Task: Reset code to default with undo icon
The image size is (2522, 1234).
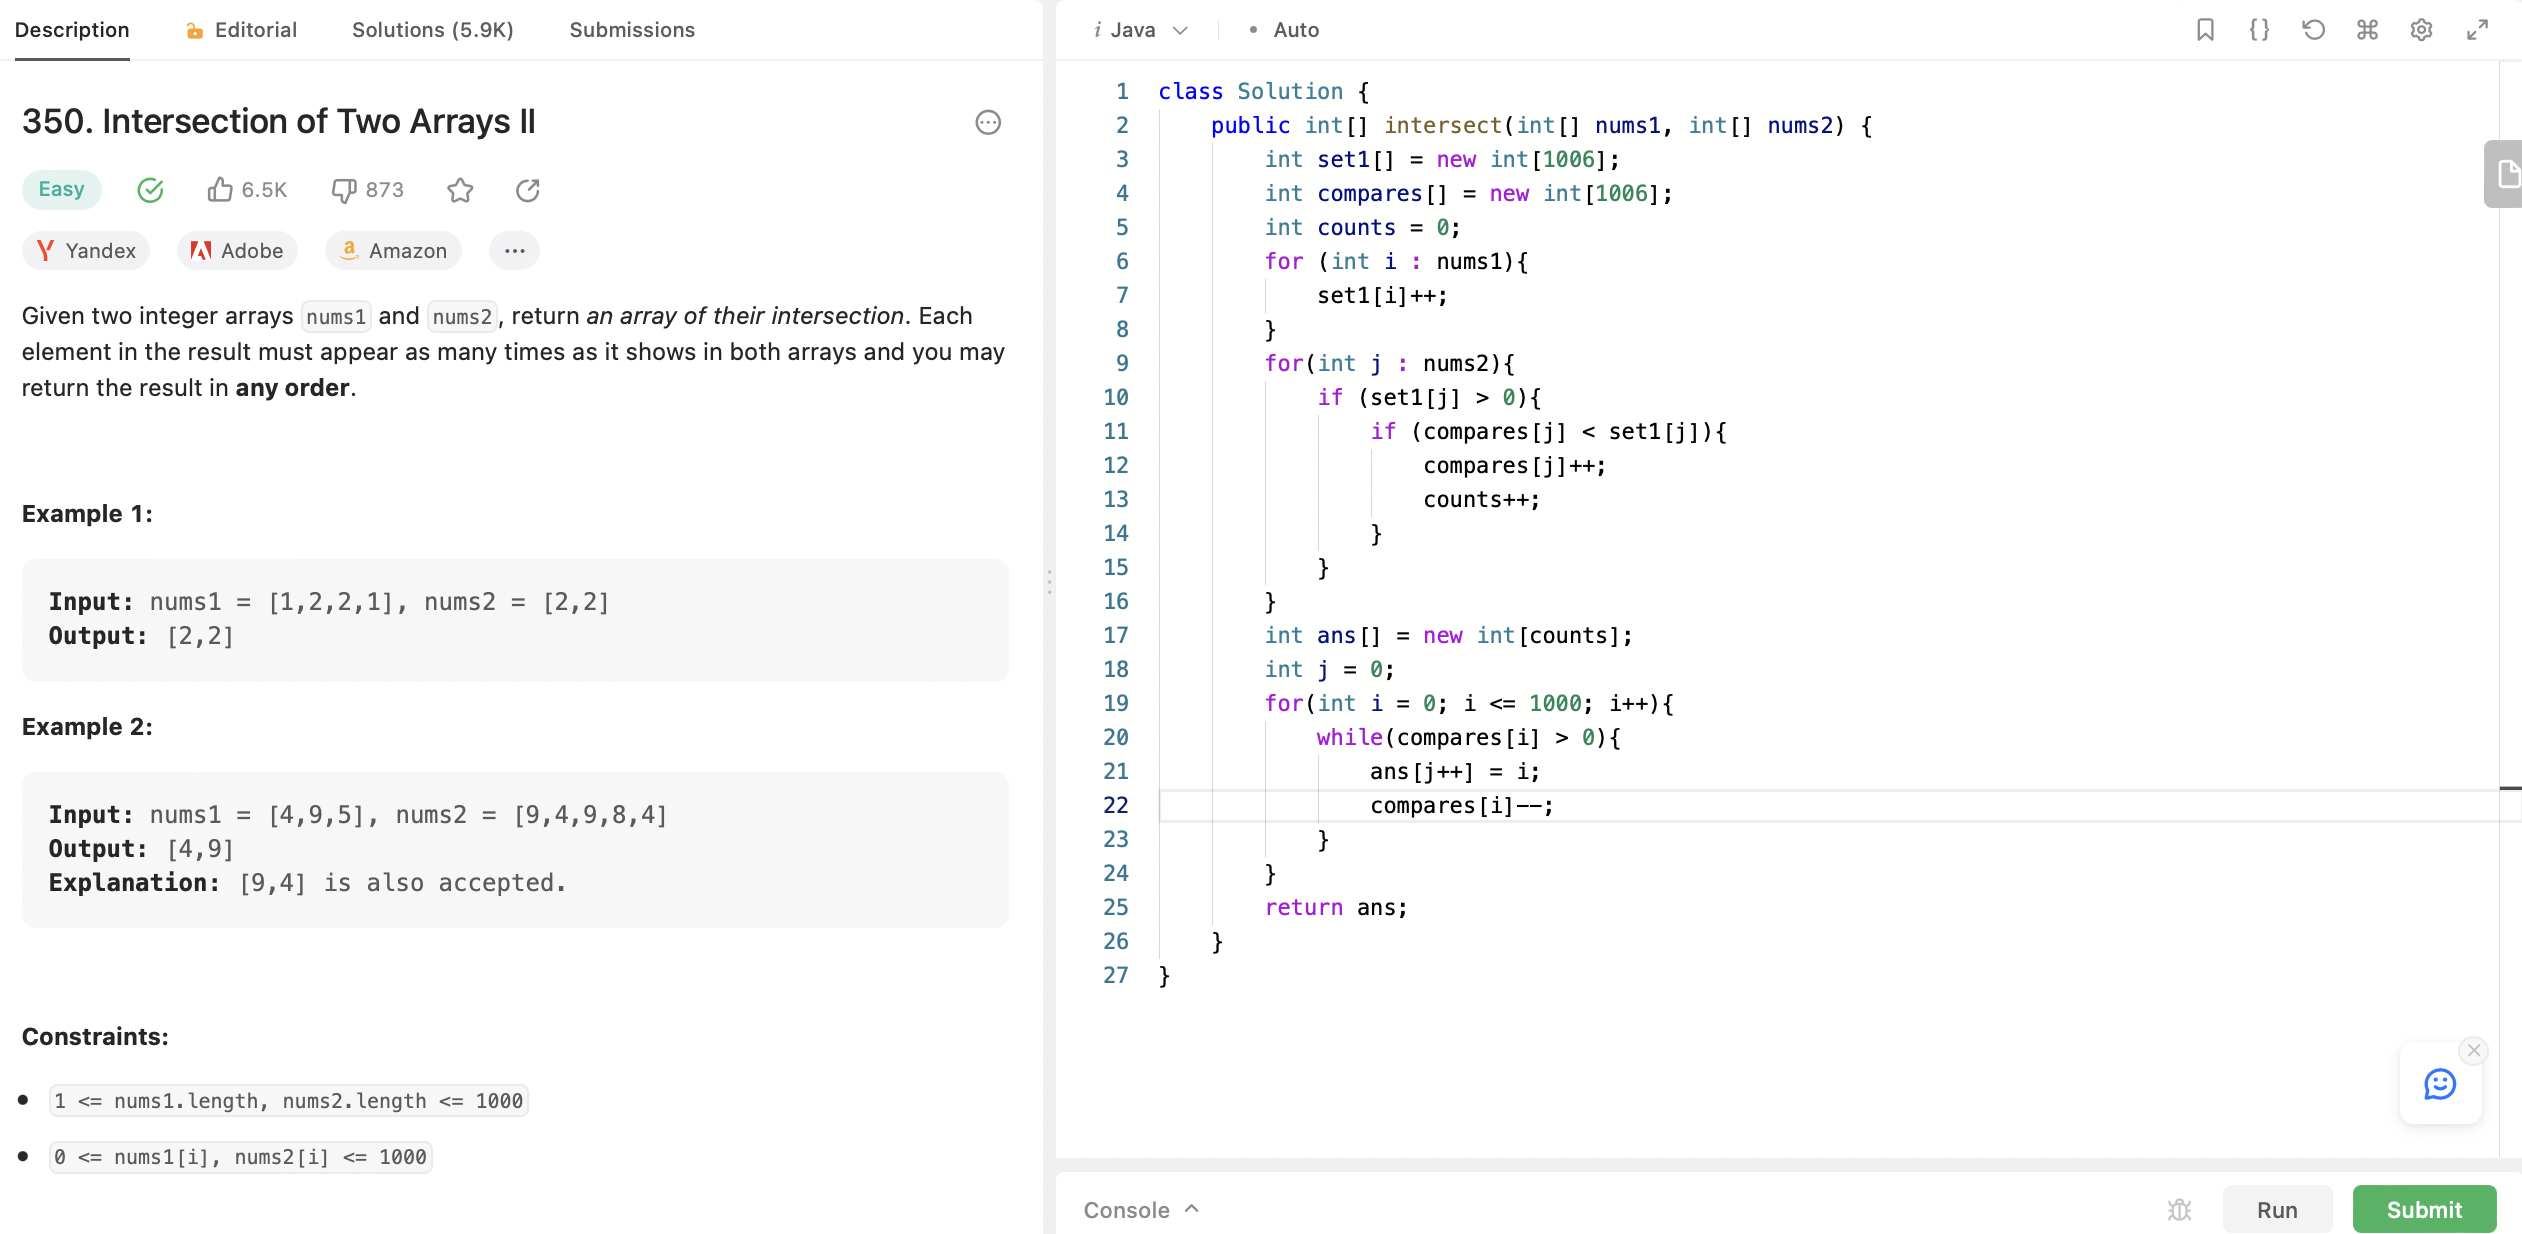Action: pyautogui.click(x=2313, y=30)
